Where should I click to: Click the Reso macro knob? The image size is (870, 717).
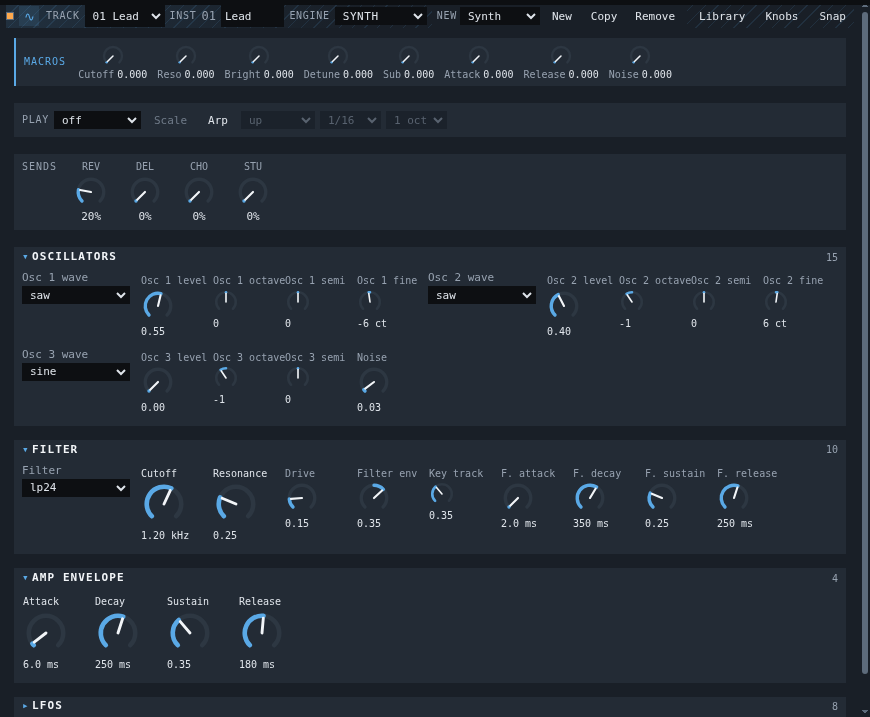pos(185,57)
